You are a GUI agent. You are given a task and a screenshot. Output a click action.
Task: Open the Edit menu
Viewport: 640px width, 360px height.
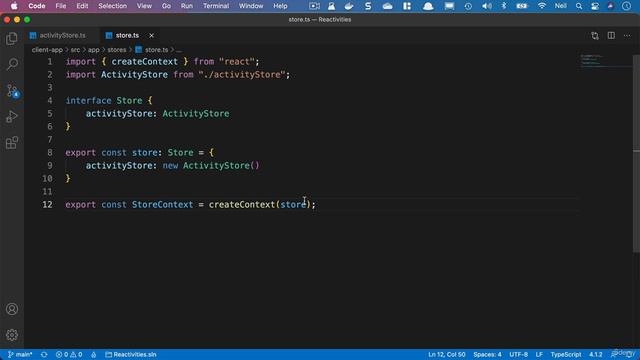tap(82, 6)
